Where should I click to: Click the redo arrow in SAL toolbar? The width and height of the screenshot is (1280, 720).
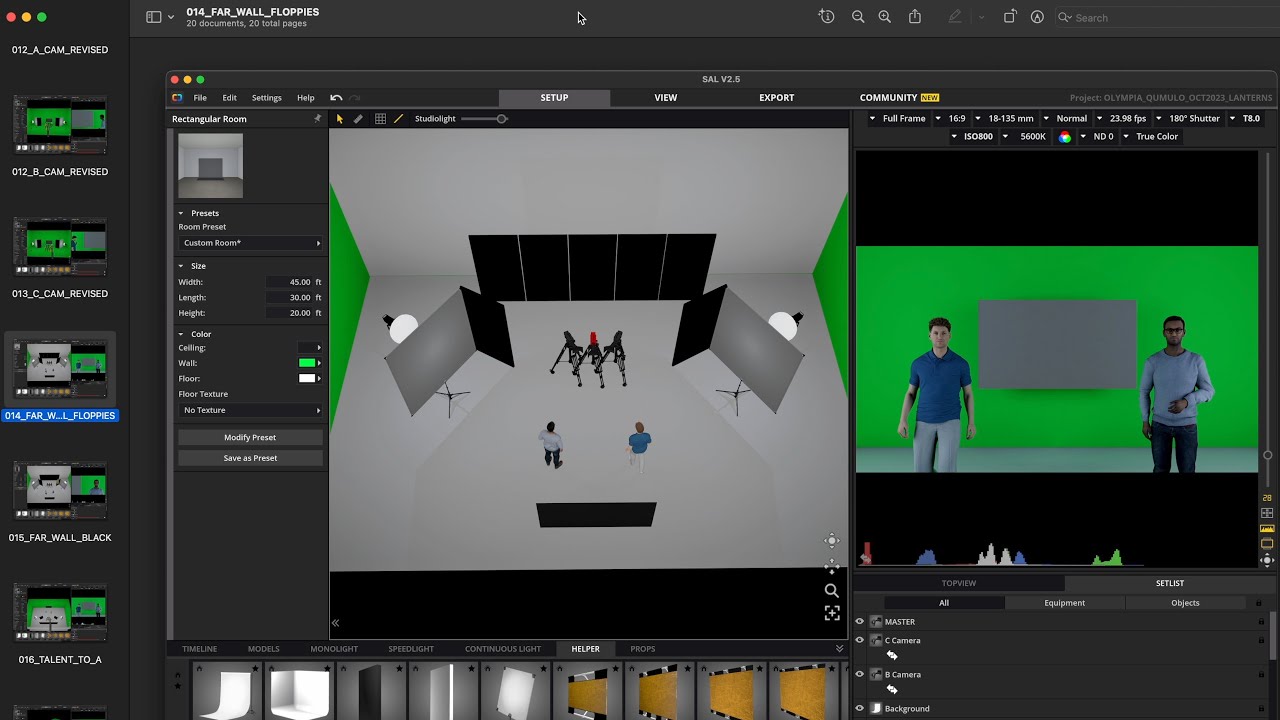tap(354, 98)
